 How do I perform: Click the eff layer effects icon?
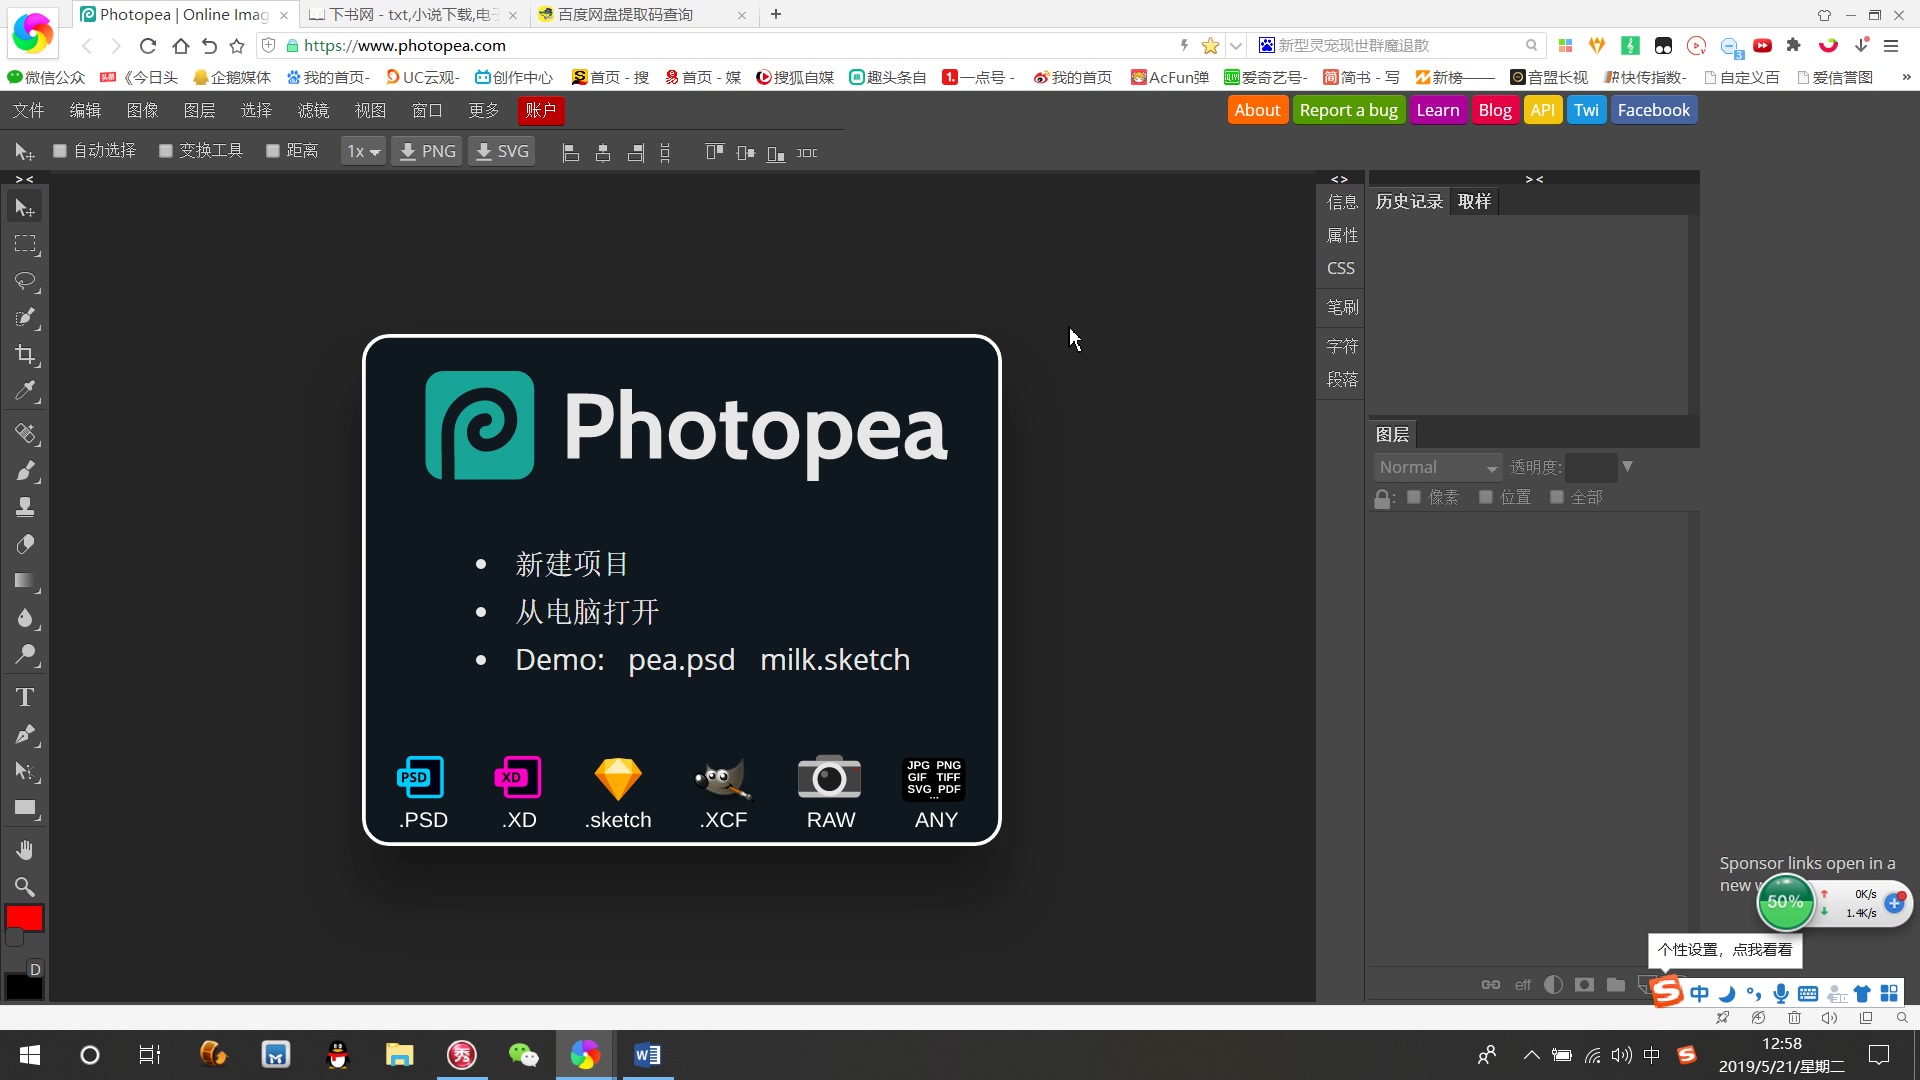(x=1522, y=985)
